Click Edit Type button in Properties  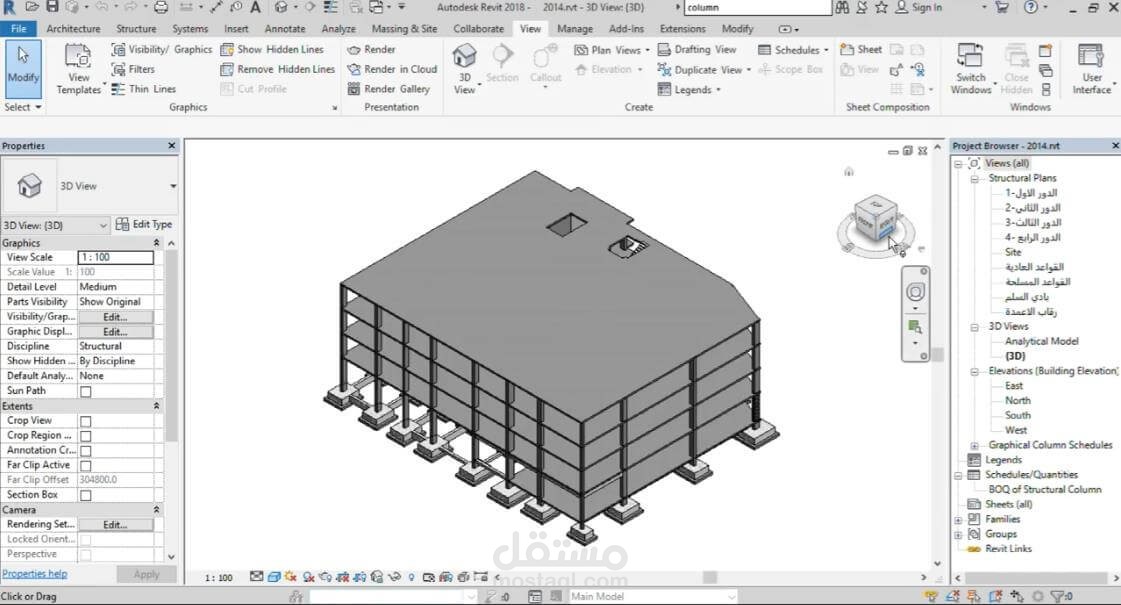tap(144, 225)
